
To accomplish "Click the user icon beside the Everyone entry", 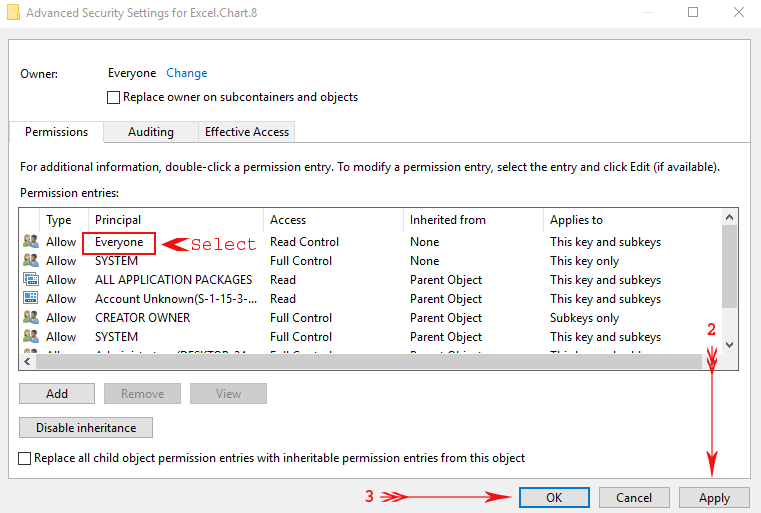I will coord(30,242).
